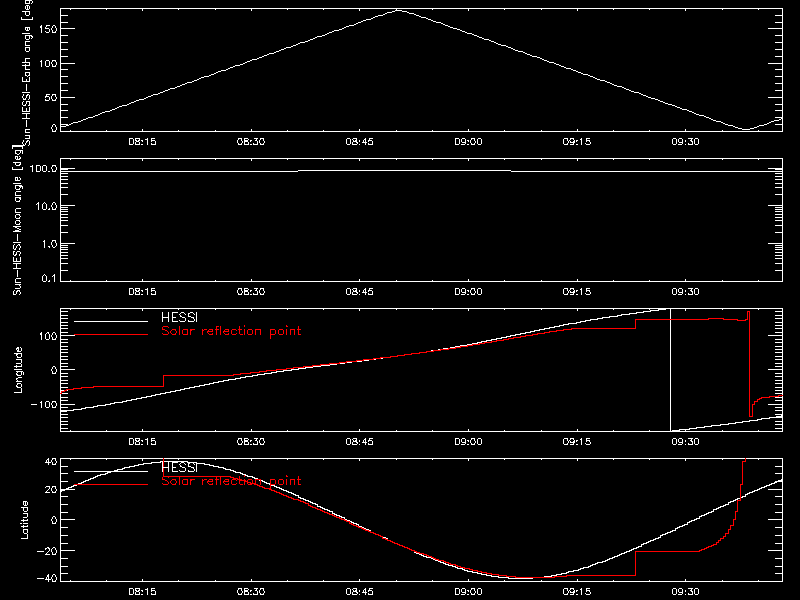Click 09:15 time label under Latitude plot
This screenshot has width=800, height=600.
coord(577,591)
